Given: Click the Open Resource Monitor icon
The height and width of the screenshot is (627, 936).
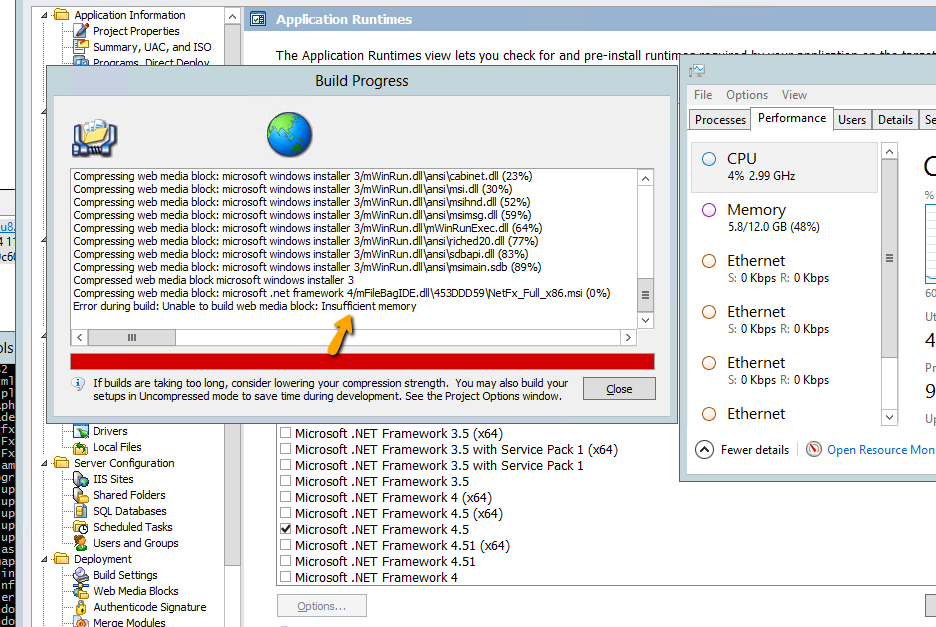Looking at the screenshot, I should click(x=814, y=449).
